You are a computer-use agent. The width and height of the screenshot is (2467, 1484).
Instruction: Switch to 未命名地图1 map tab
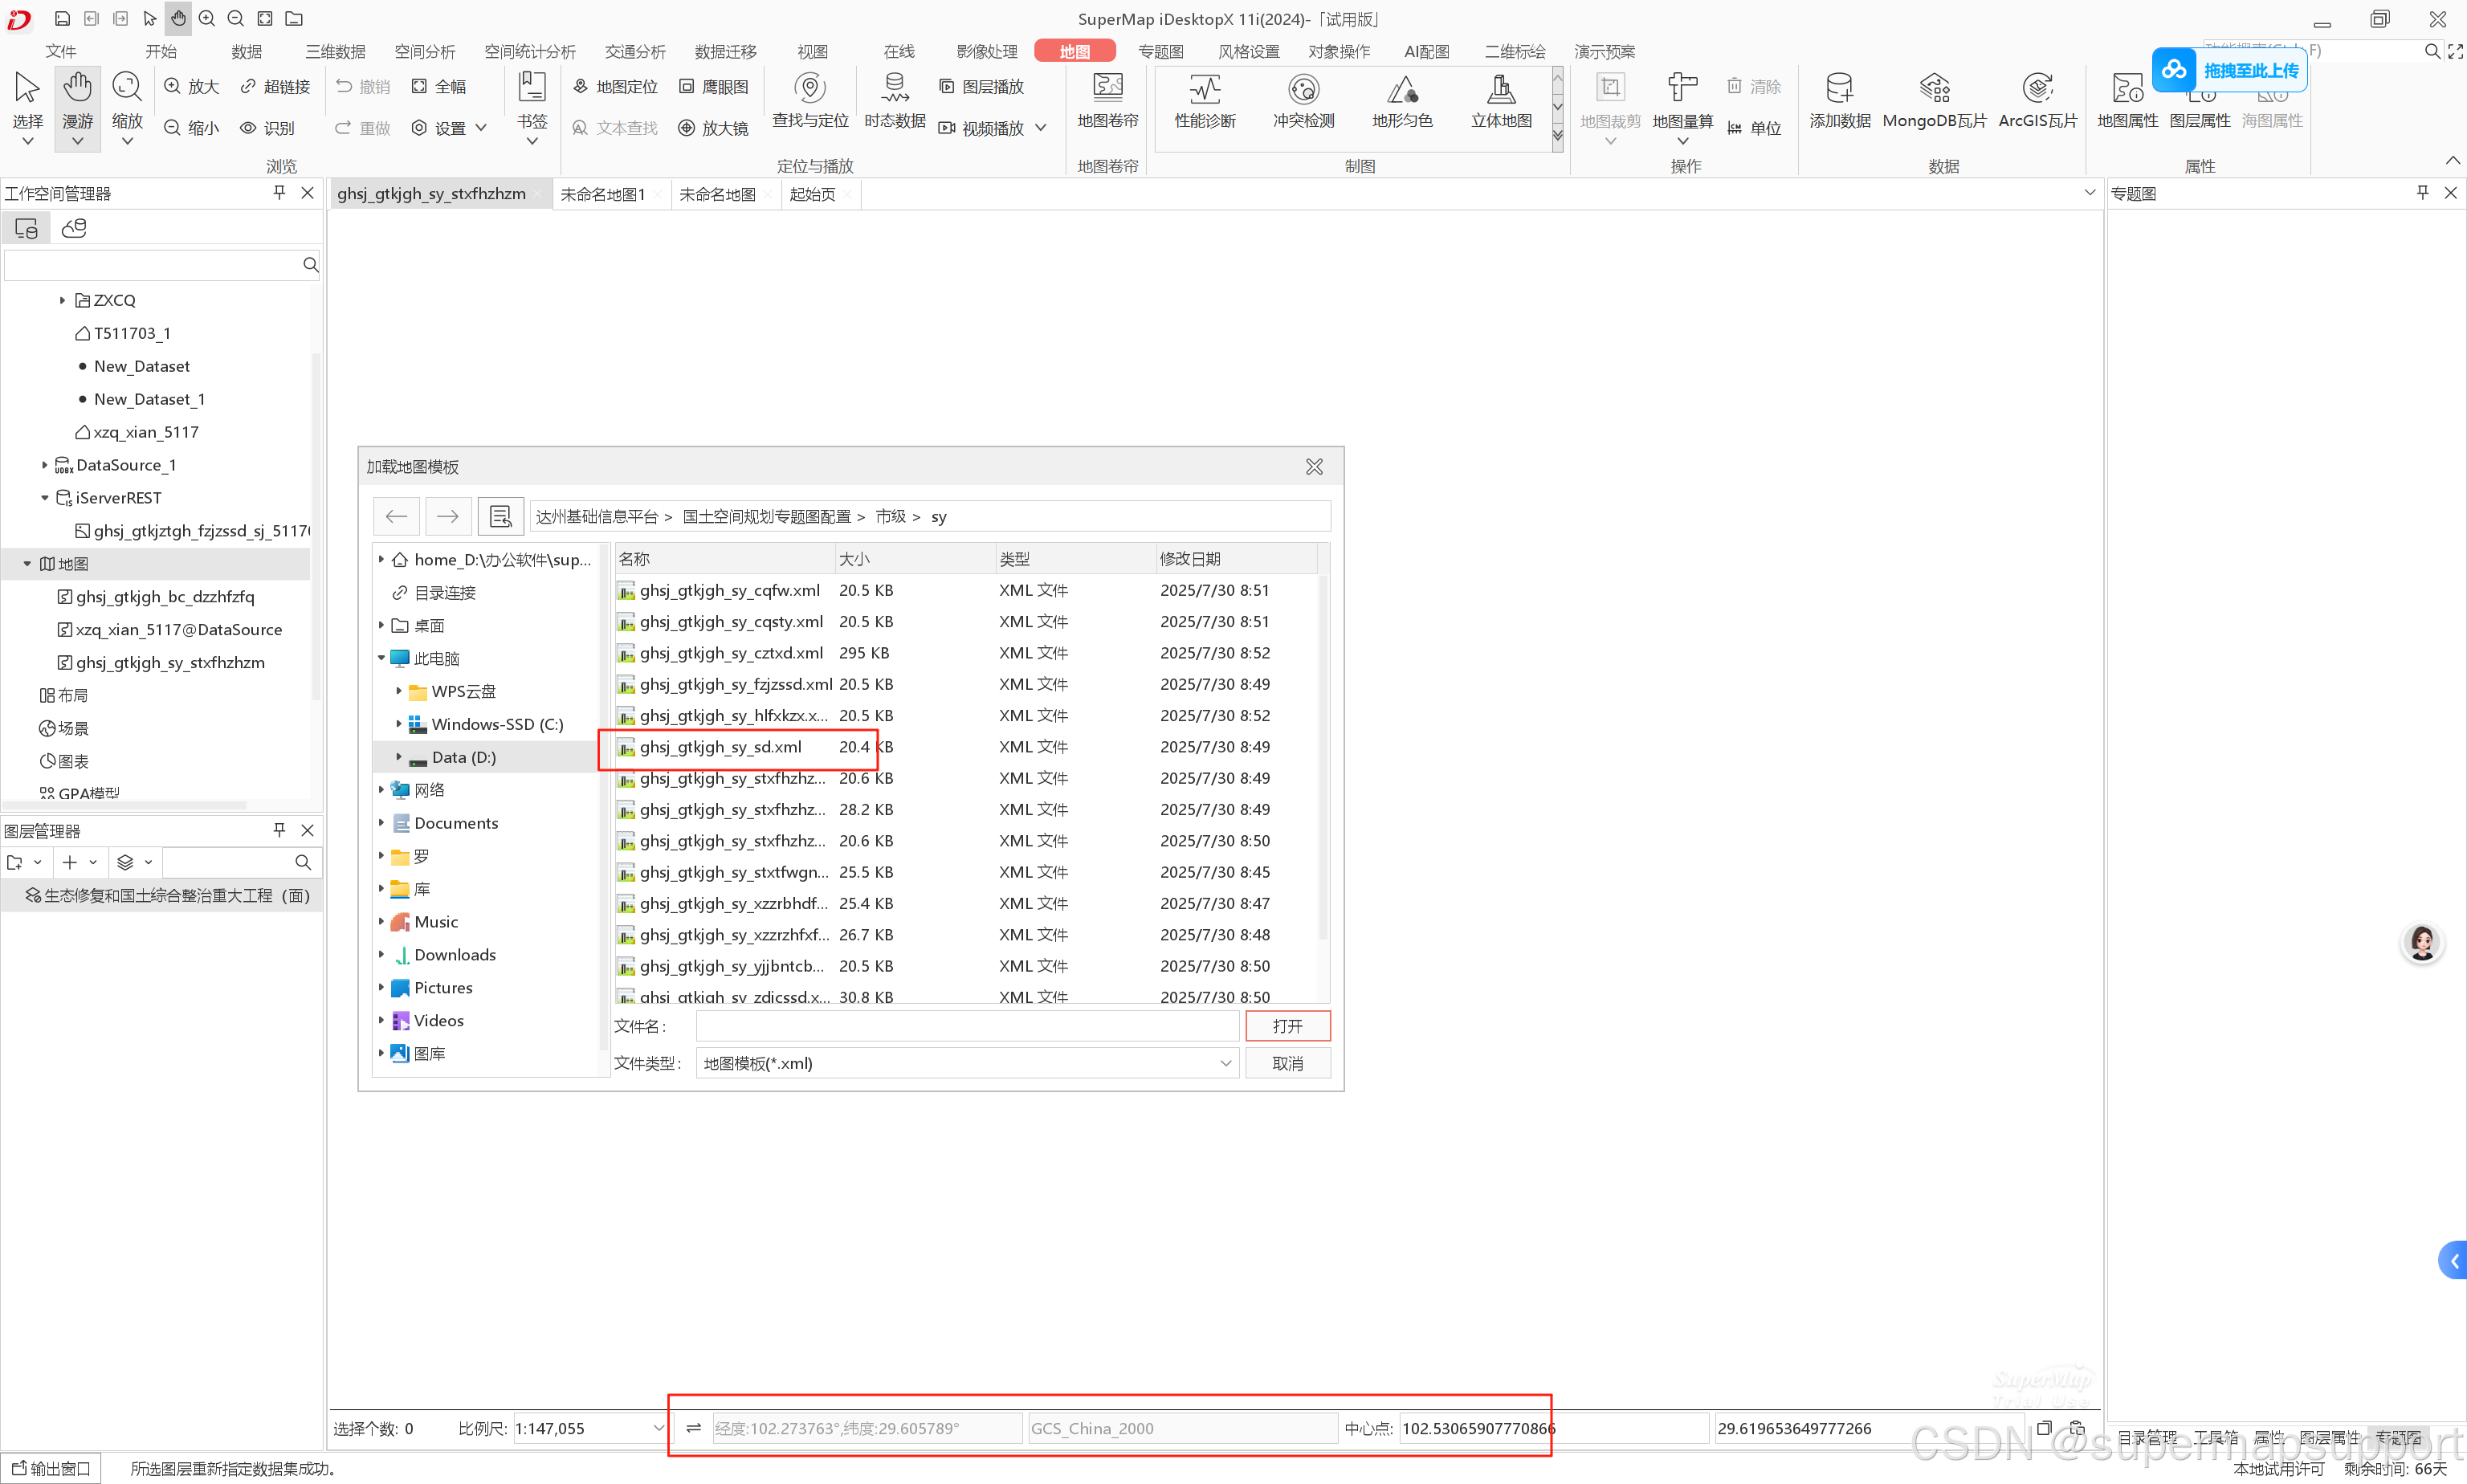point(603,194)
